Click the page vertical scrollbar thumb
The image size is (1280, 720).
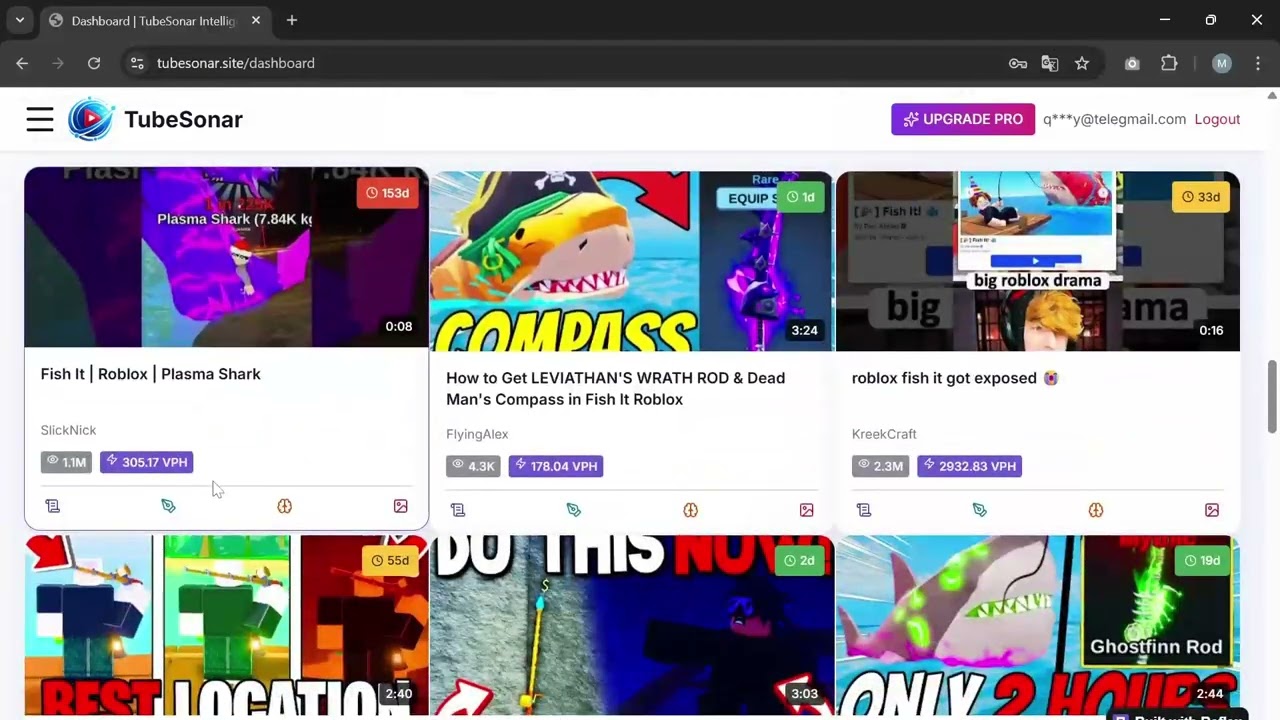[1272, 397]
